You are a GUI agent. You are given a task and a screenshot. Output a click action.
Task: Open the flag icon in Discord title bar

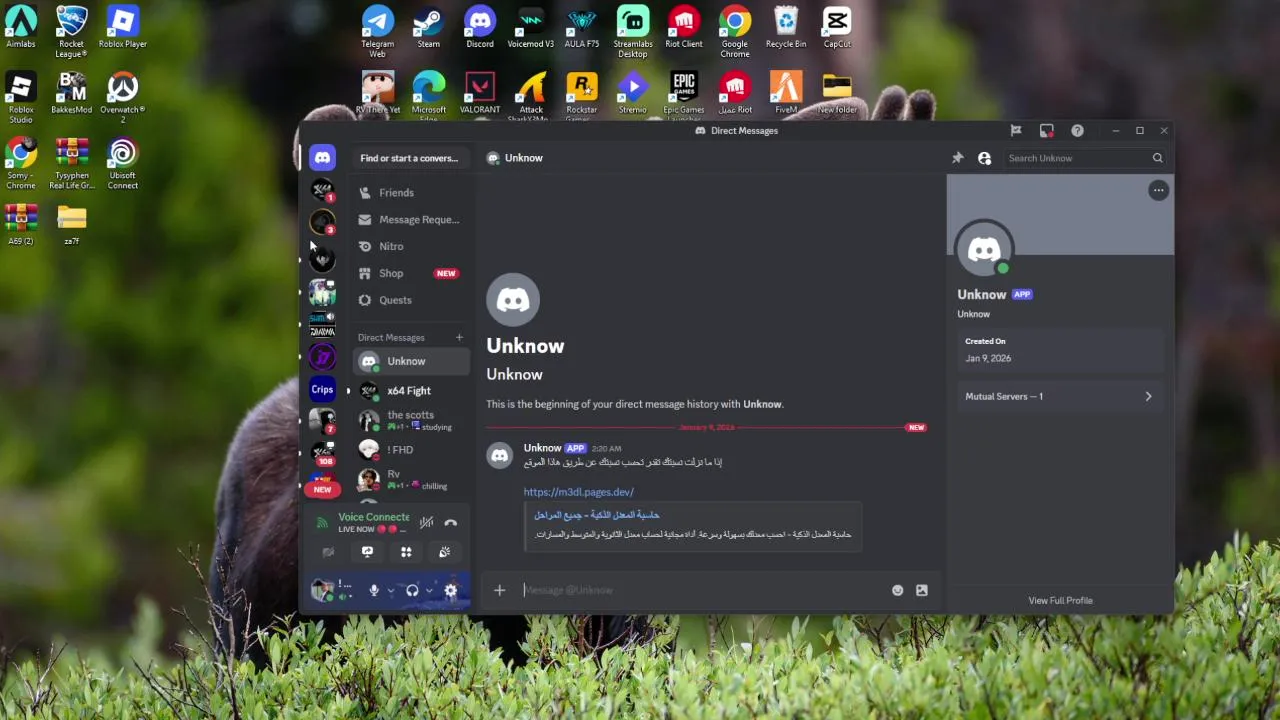[1016, 131]
